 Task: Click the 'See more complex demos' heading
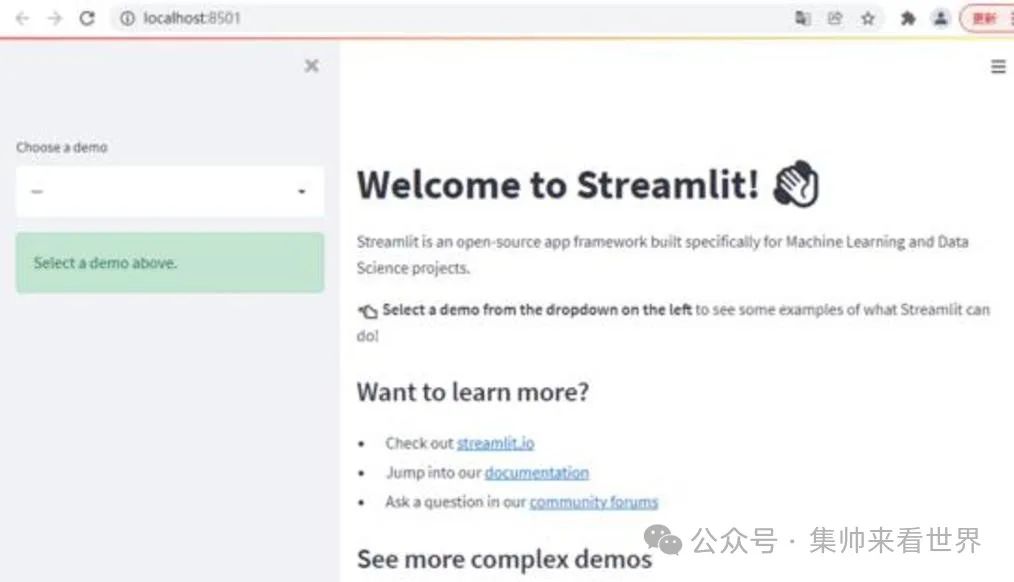[x=504, y=559]
